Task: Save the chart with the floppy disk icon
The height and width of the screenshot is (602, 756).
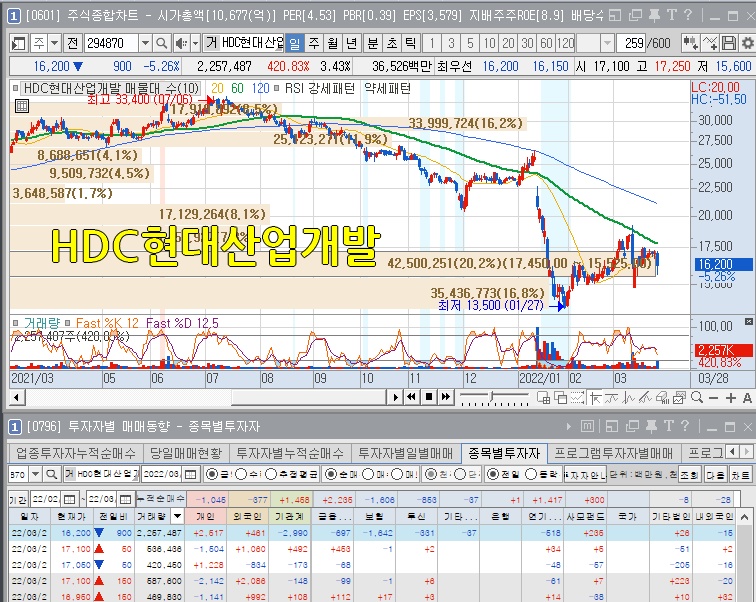Action: (729, 43)
